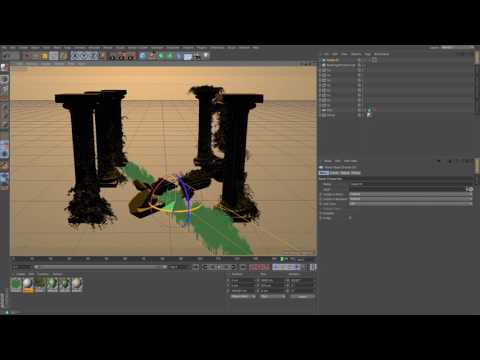Click Apply button in Coordinates panel

tap(302, 296)
